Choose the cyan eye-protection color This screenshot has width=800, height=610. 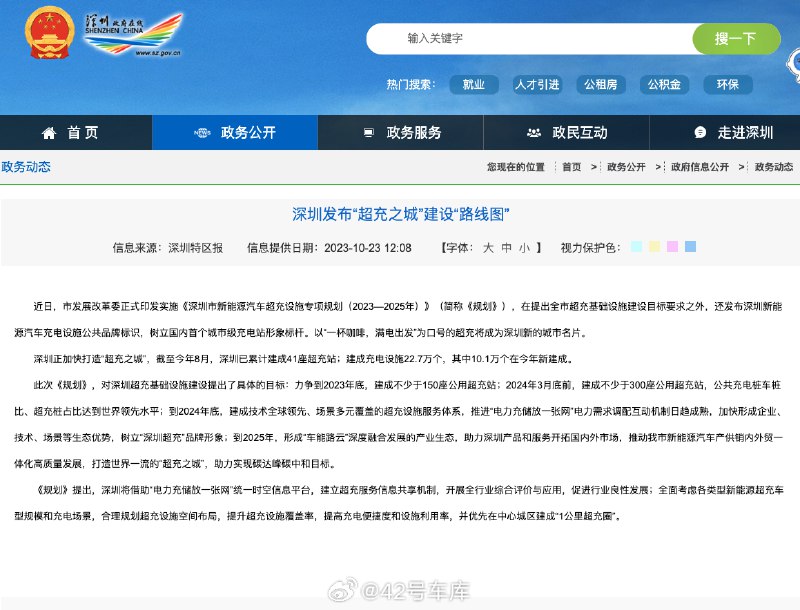click(636, 247)
